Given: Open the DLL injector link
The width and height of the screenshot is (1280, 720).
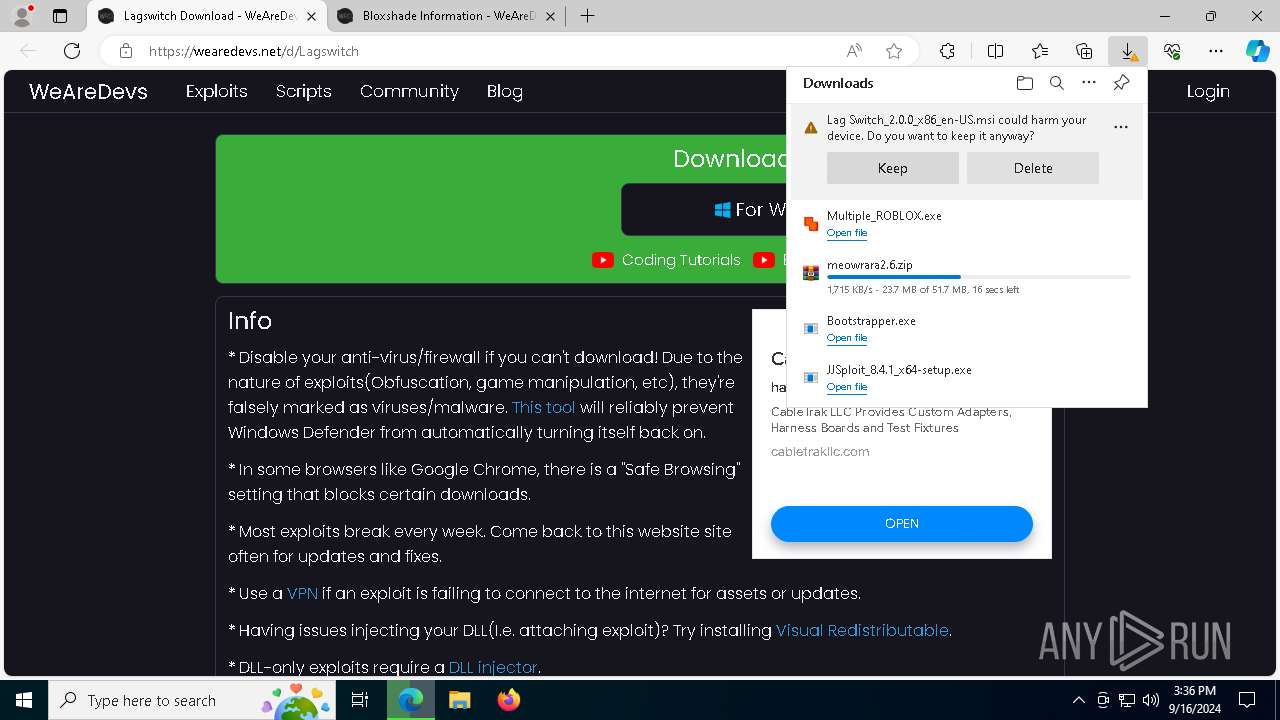Looking at the screenshot, I should (493, 667).
